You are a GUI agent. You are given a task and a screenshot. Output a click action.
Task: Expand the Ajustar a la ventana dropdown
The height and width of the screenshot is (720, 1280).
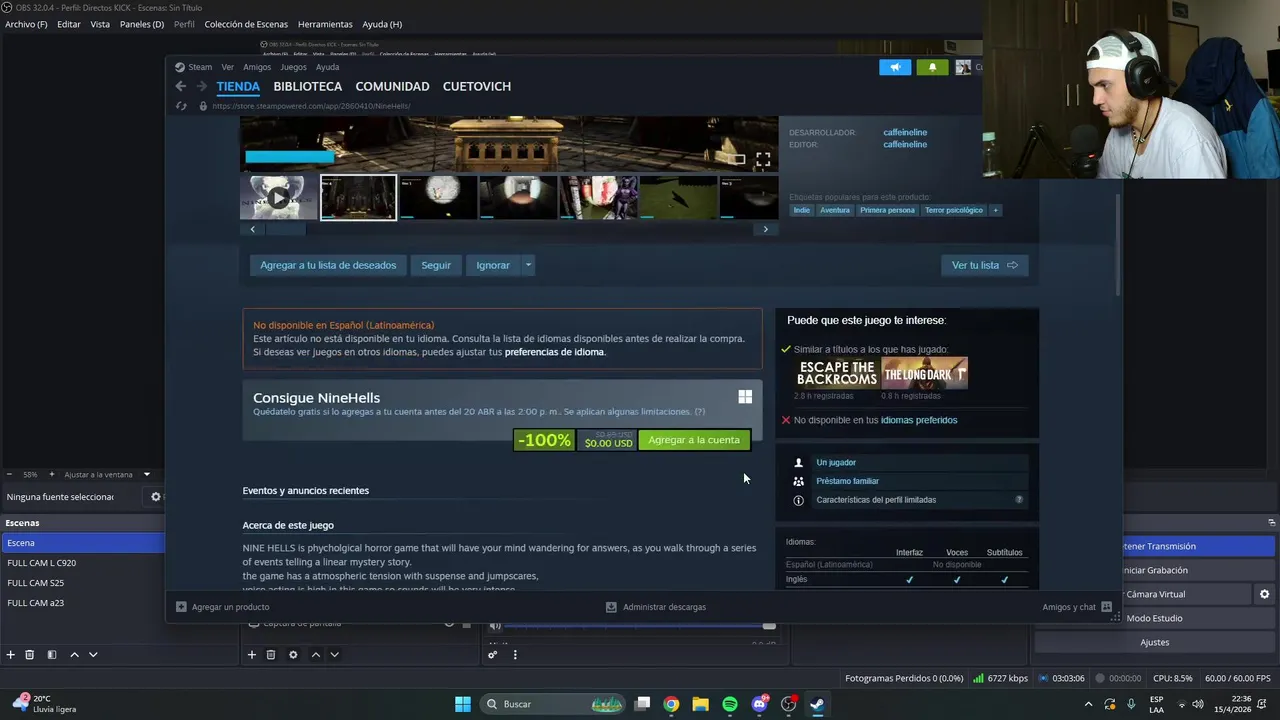[146, 474]
